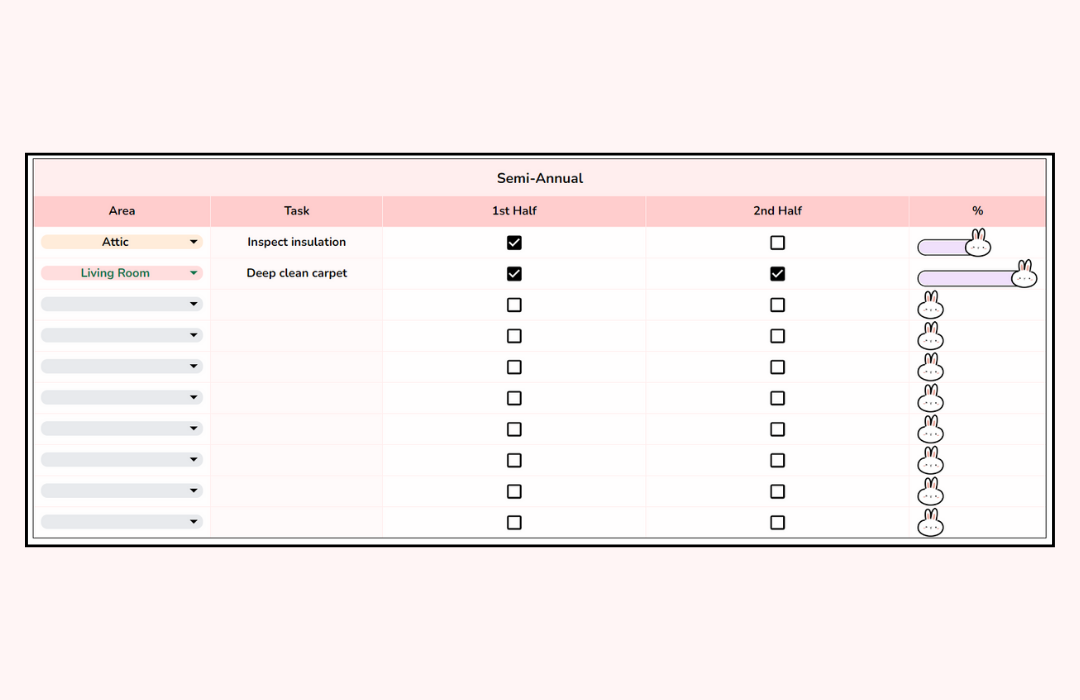Viewport: 1080px width, 700px height.
Task: Click the bunny icon on Attic's progress bar
Action: click(x=978, y=238)
